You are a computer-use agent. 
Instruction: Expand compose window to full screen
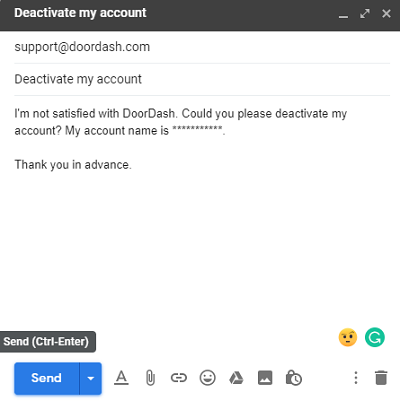[365, 14]
